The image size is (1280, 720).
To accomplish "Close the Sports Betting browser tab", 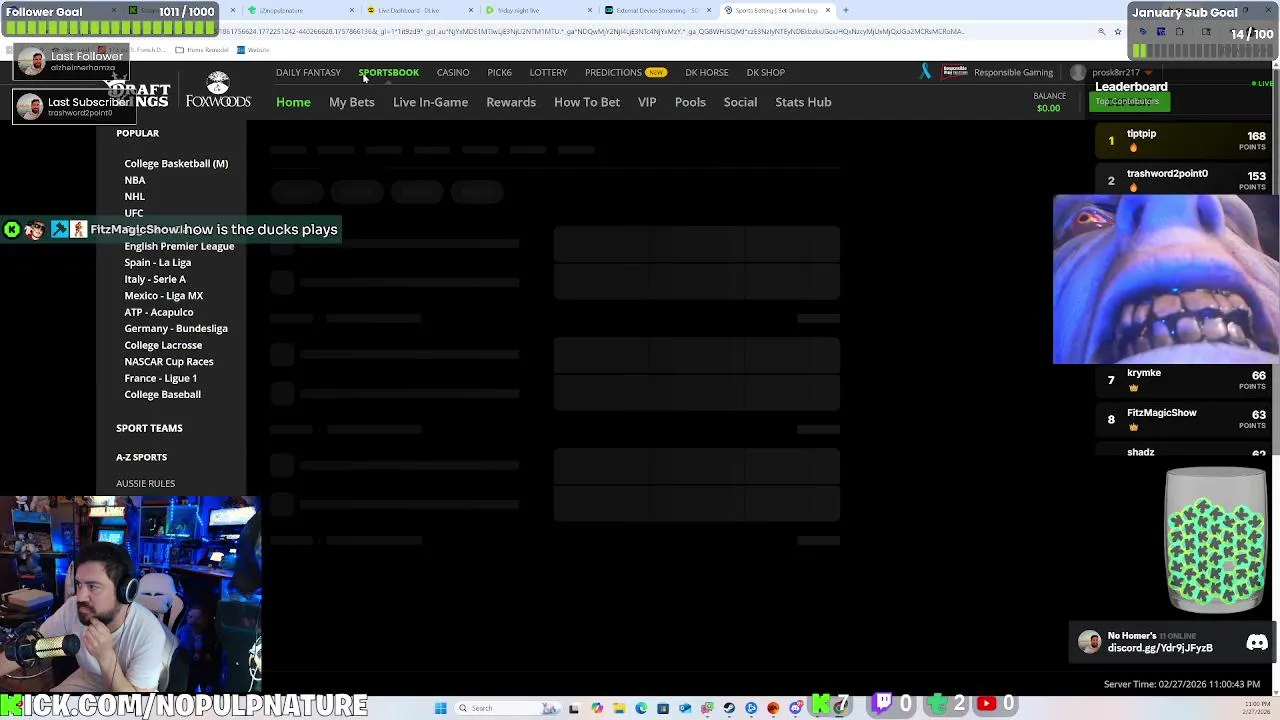I will pyautogui.click(x=827, y=10).
